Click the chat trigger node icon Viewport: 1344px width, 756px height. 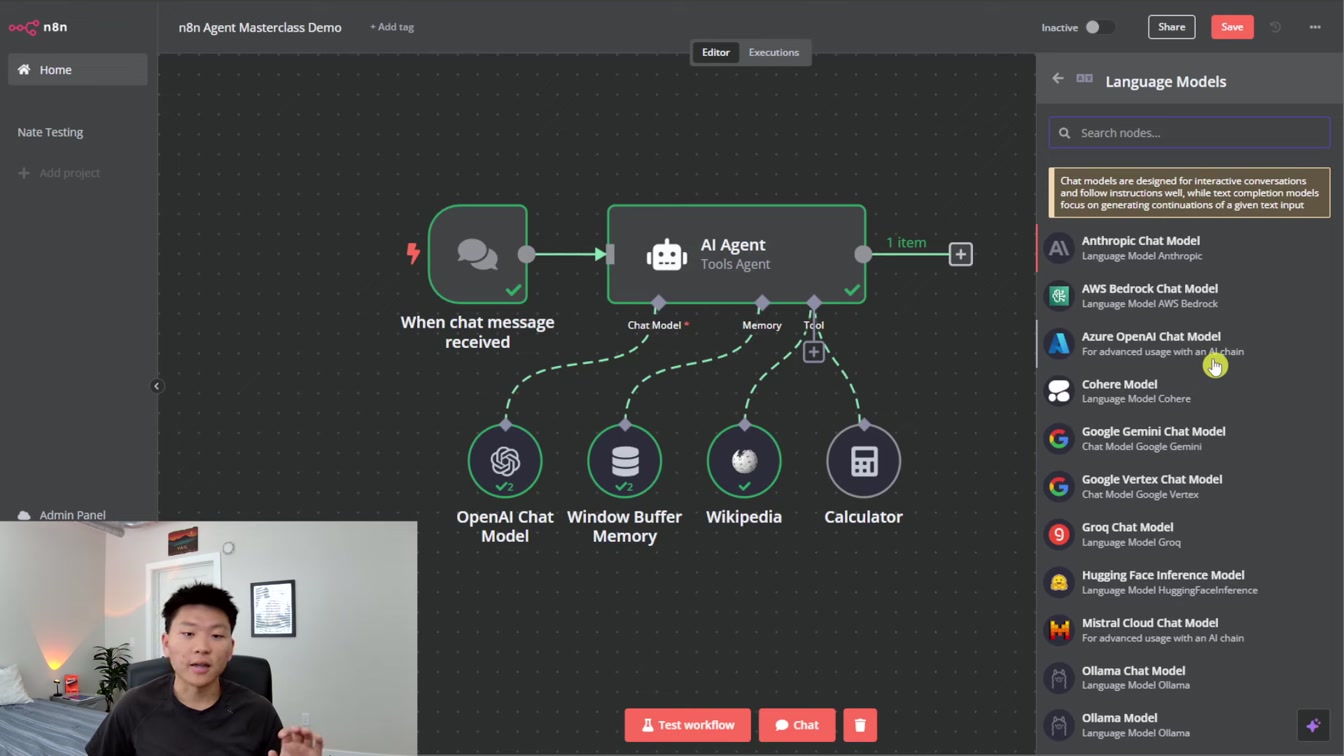tap(478, 254)
